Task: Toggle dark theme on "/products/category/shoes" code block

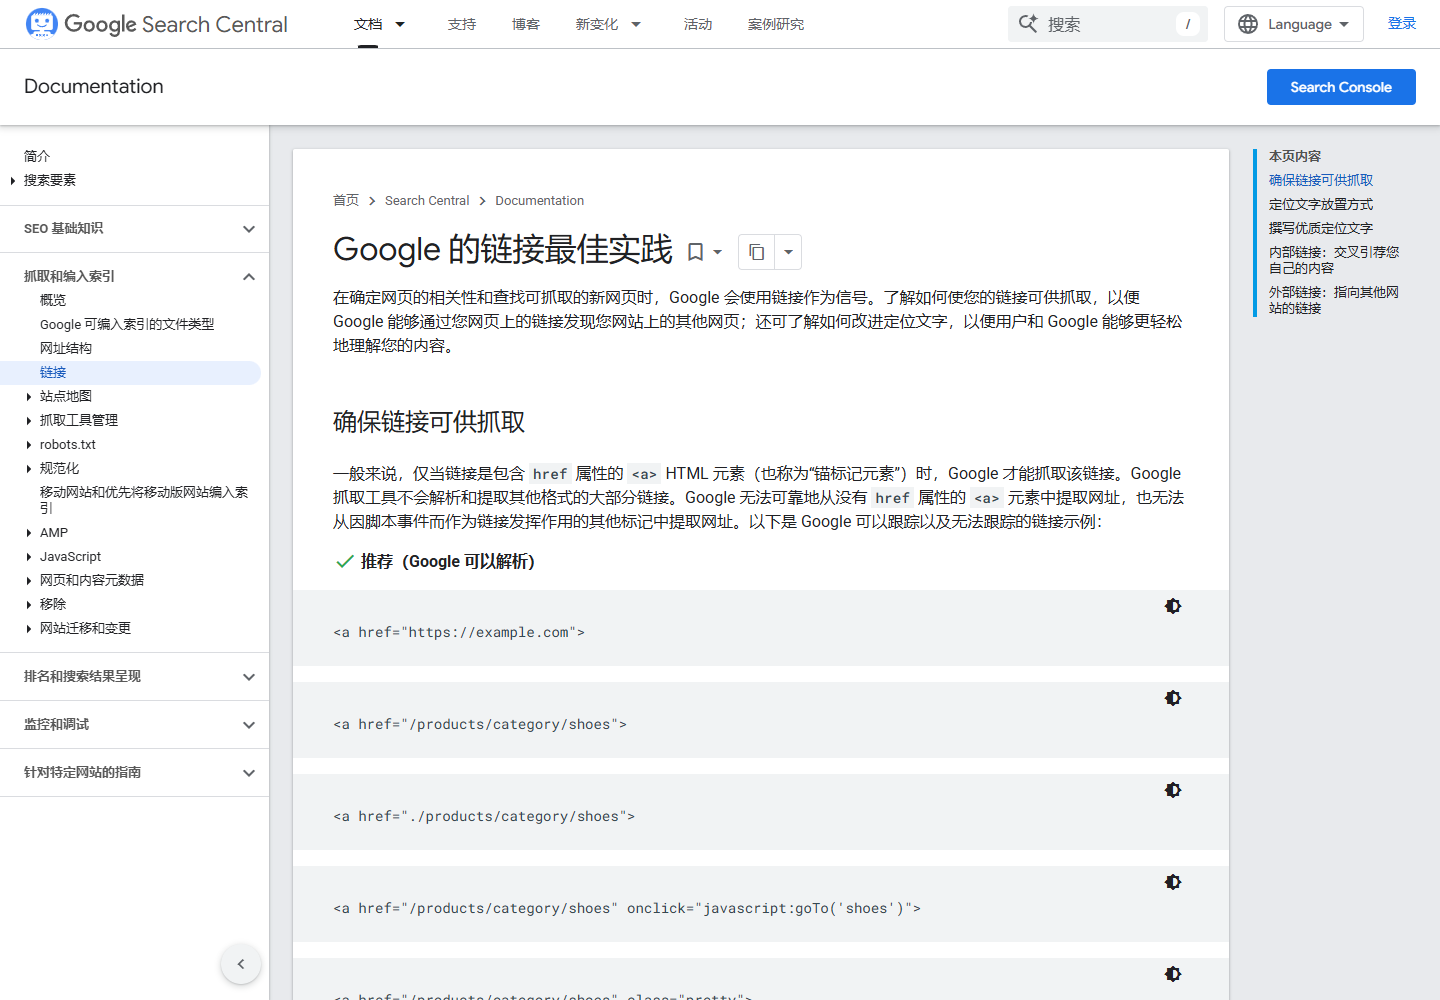Action: [x=1173, y=698]
